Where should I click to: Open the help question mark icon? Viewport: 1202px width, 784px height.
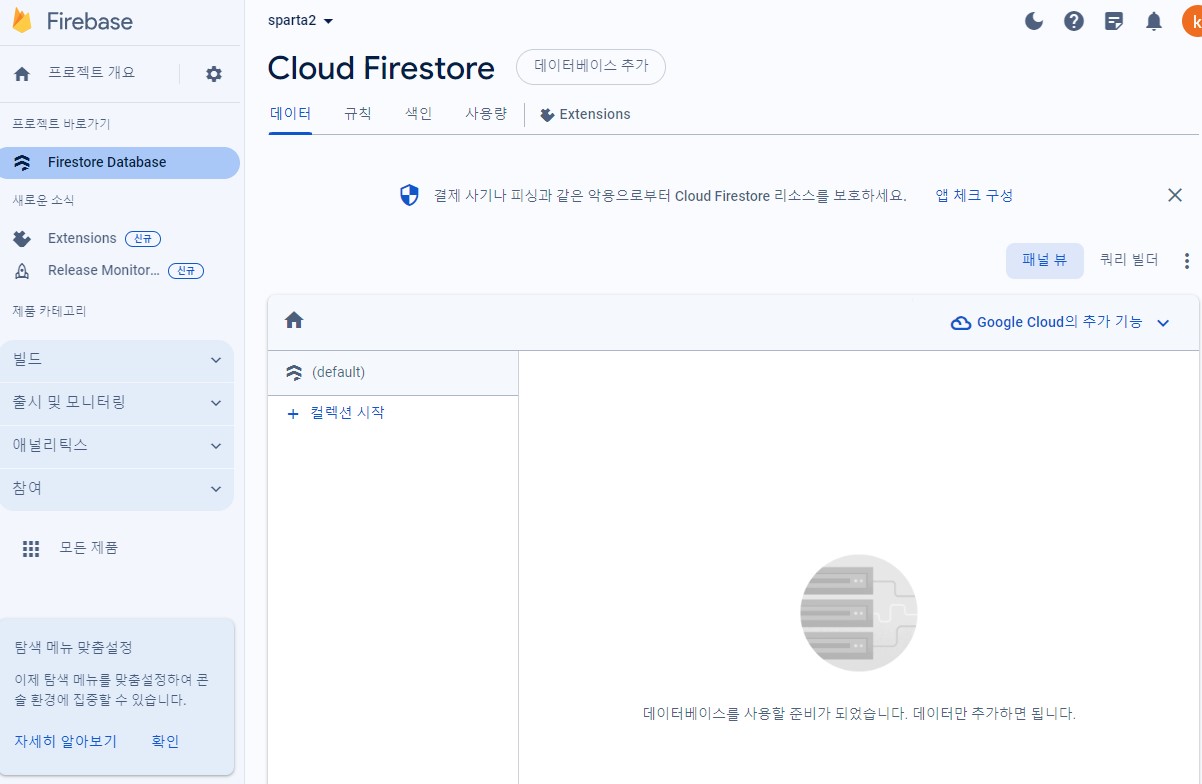[1074, 21]
